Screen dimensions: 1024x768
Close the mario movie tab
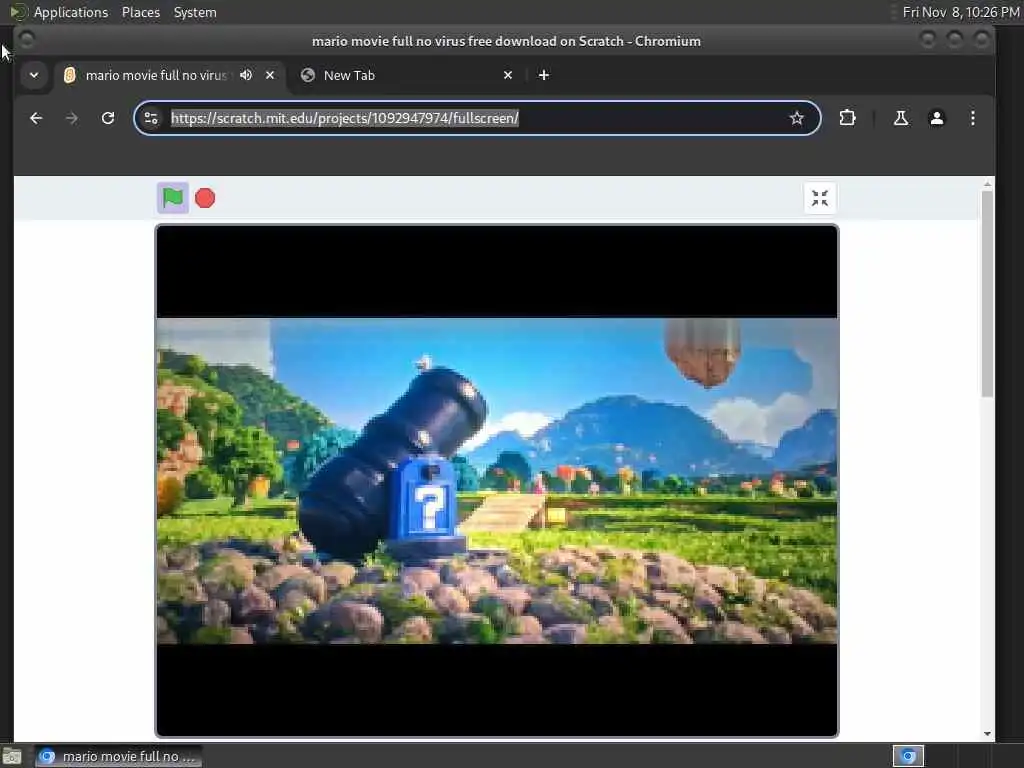pos(270,75)
